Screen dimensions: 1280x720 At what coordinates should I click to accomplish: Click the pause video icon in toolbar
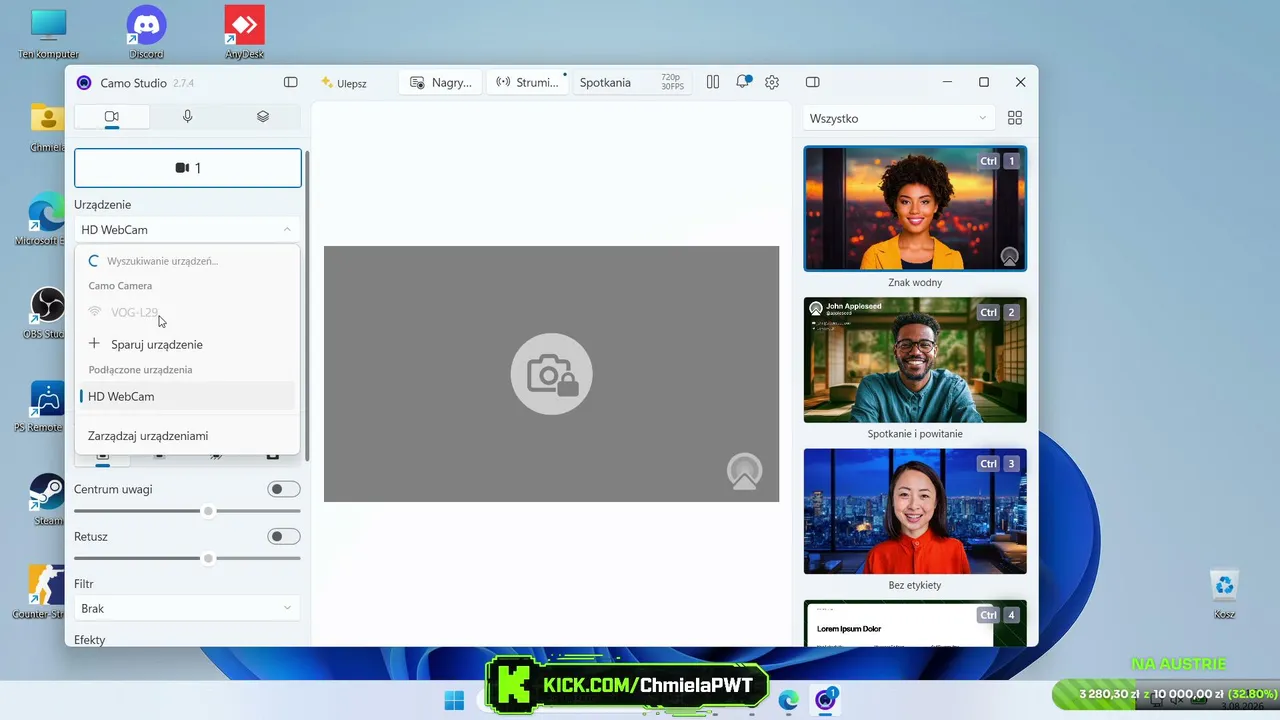click(x=713, y=82)
